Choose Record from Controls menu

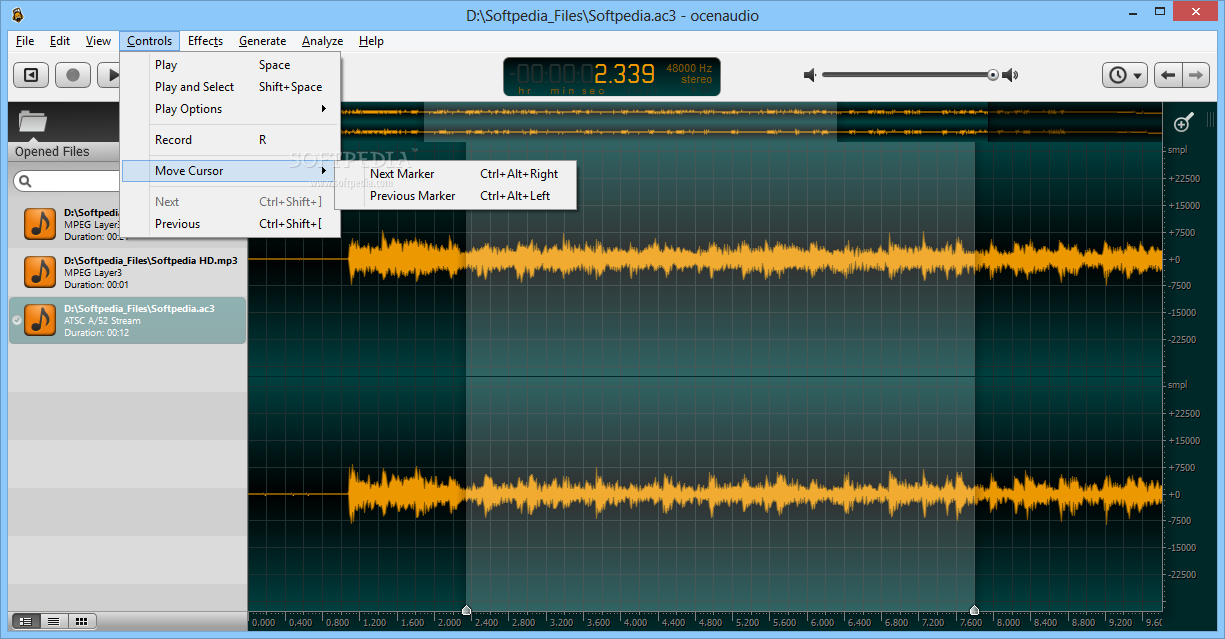point(231,140)
